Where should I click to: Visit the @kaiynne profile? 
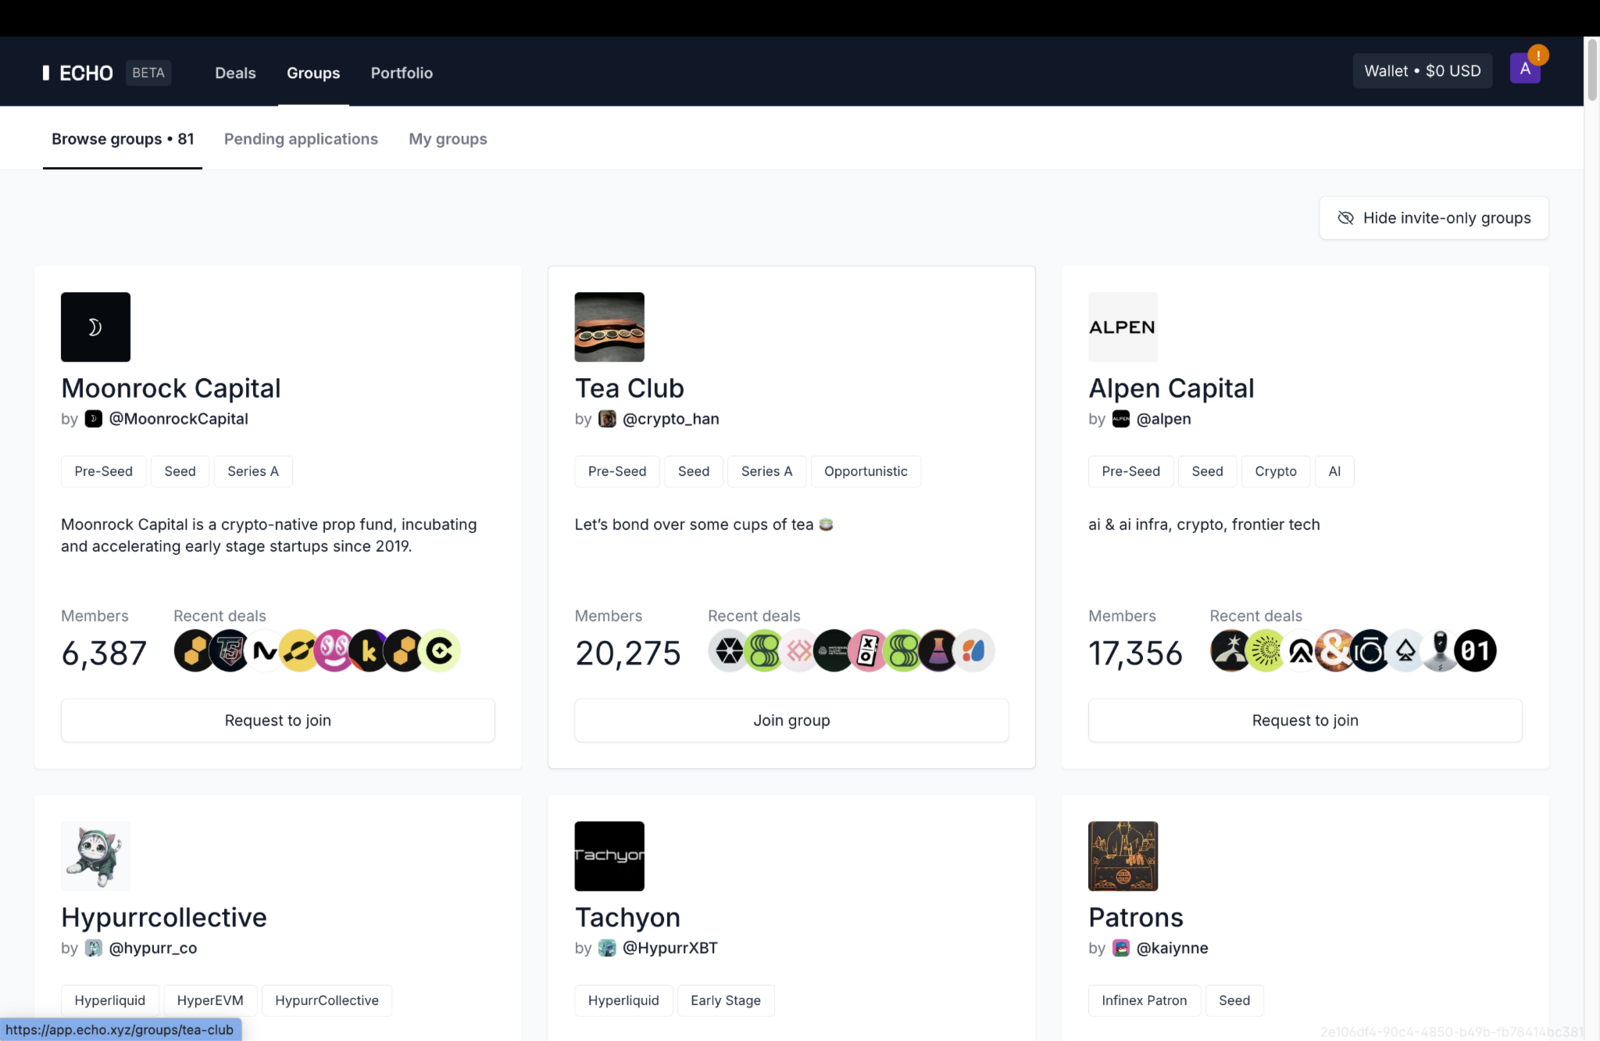coord(1172,948)
